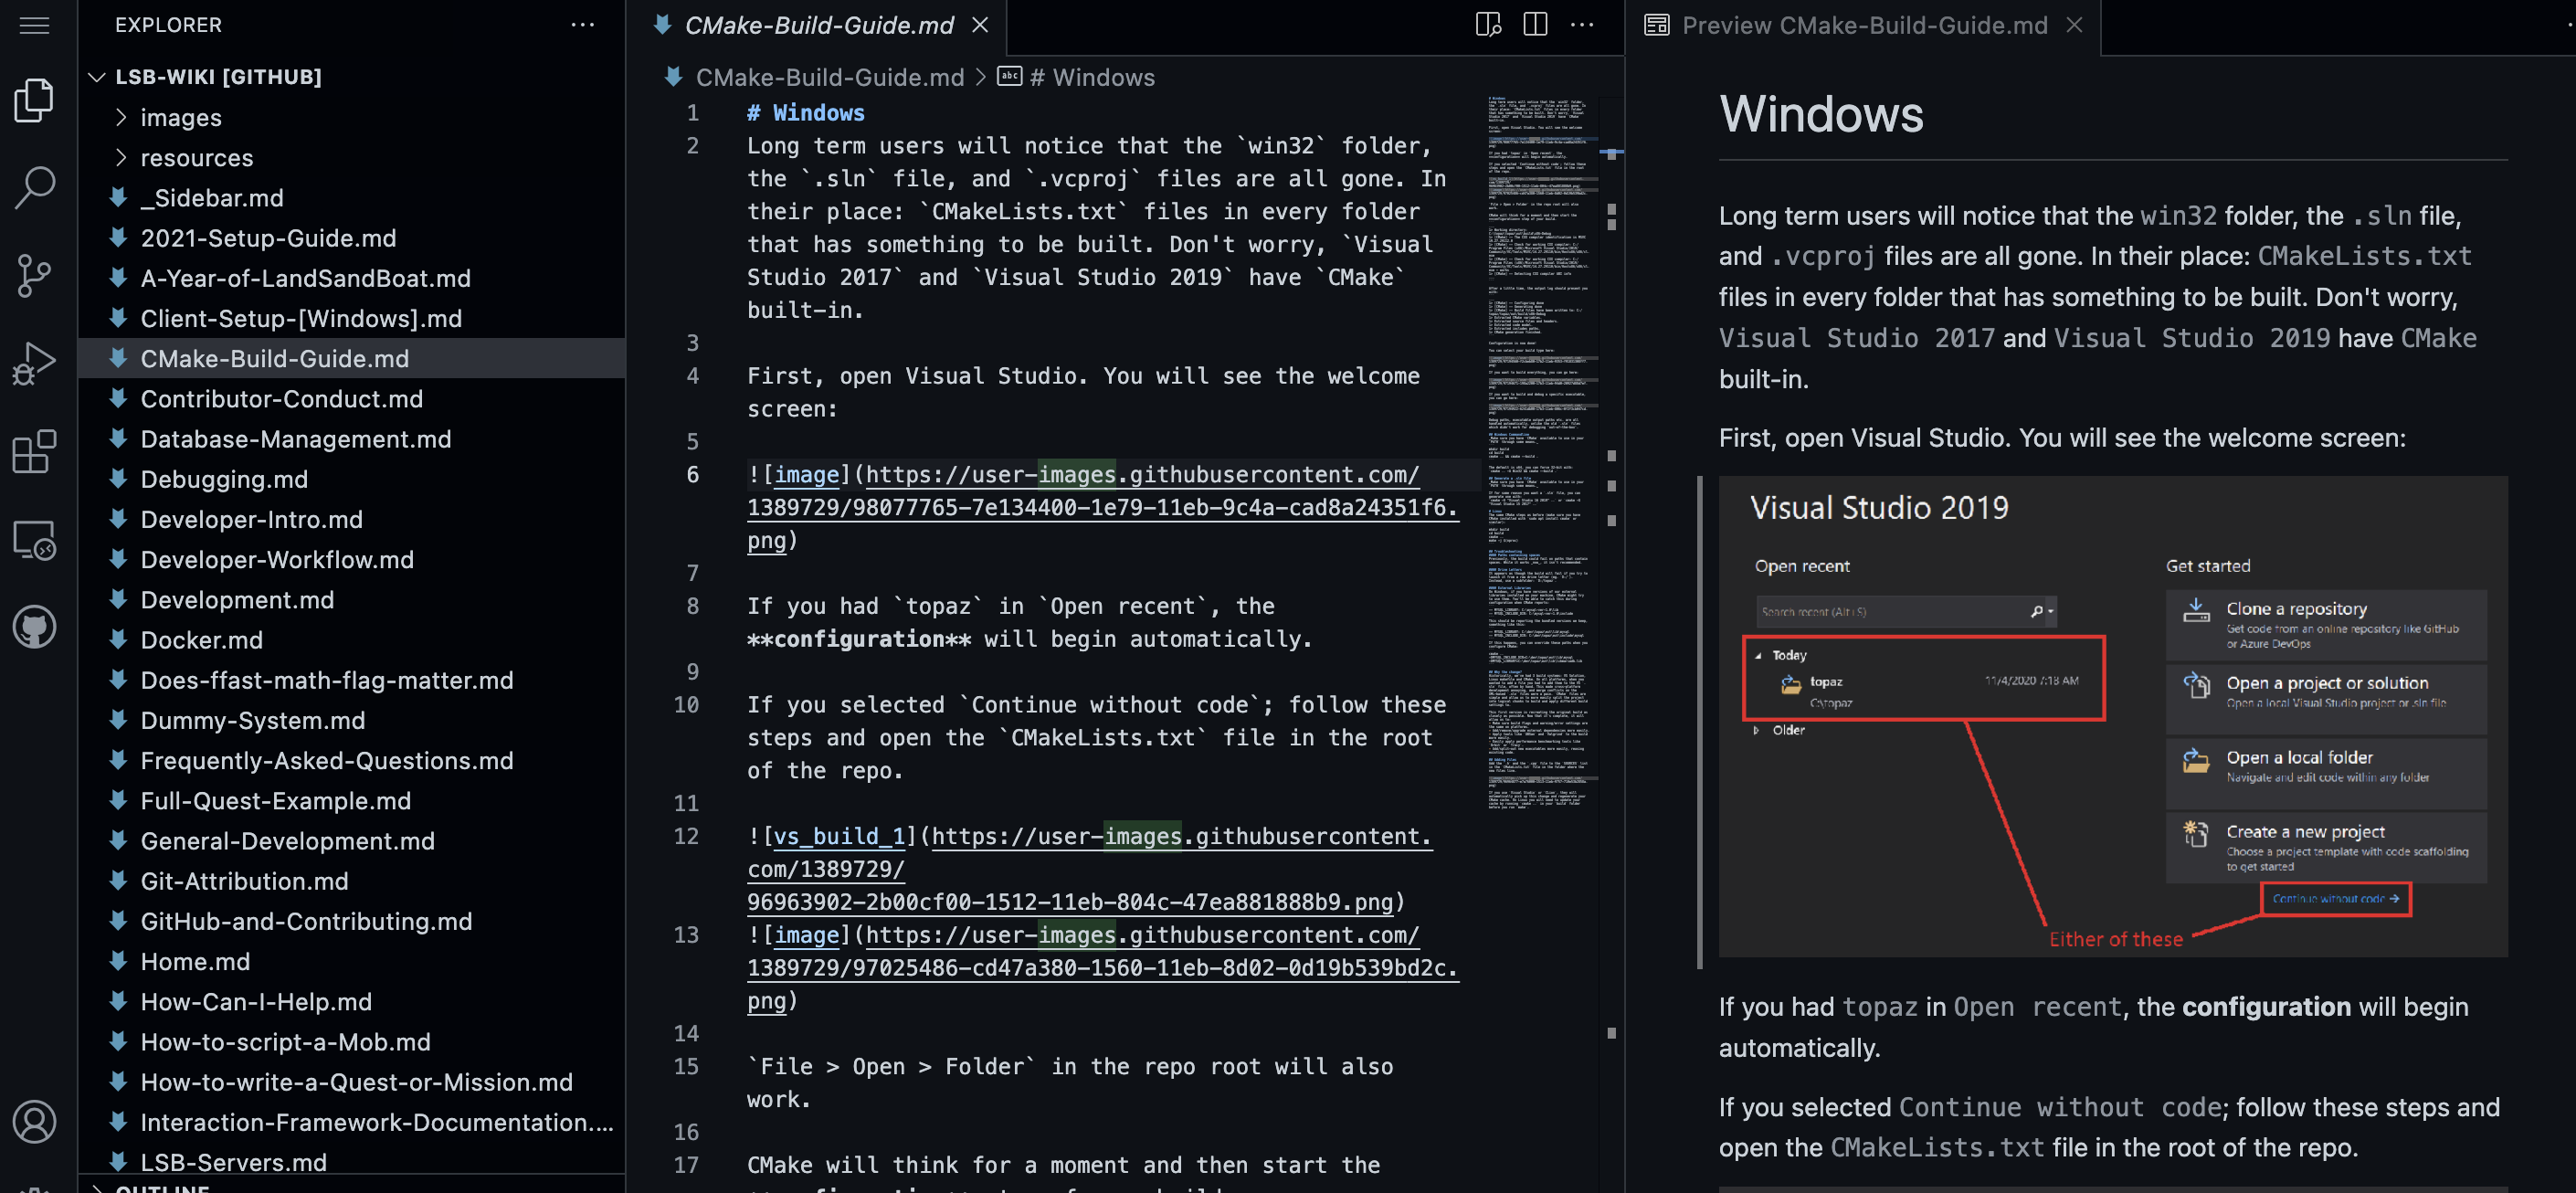Open the Search view icon

34,187
